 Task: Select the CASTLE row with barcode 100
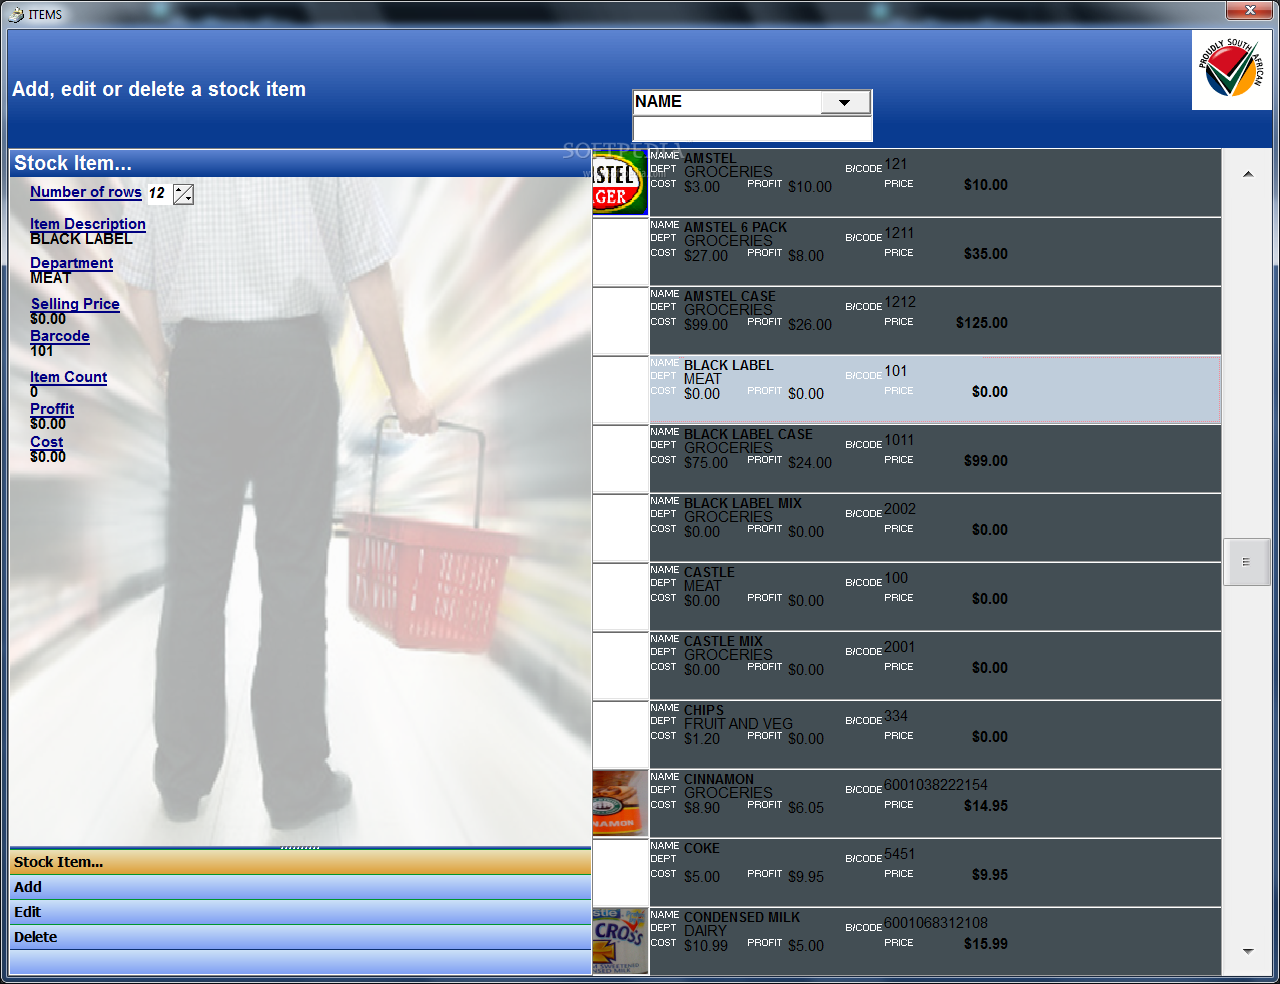935,597
